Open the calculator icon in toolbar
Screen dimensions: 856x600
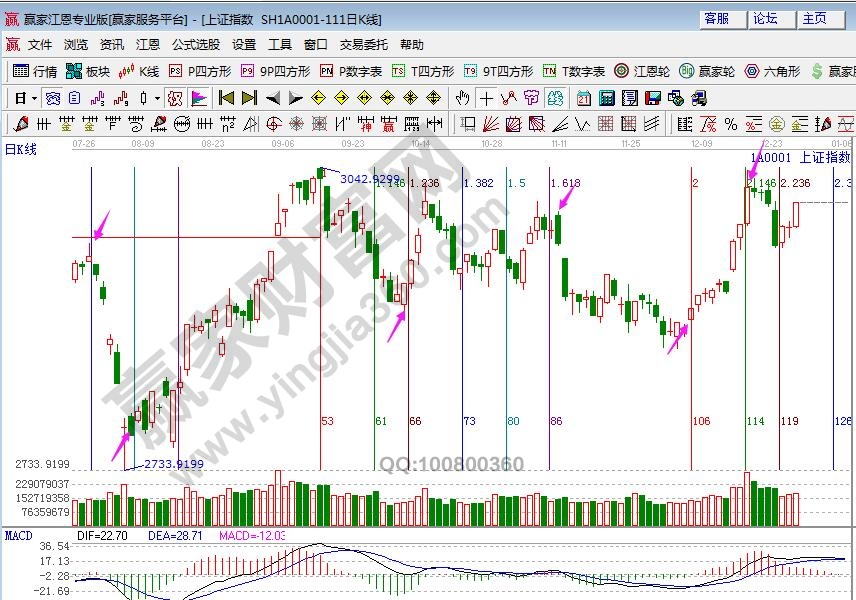pyautogui.click(x=607, y=98)
